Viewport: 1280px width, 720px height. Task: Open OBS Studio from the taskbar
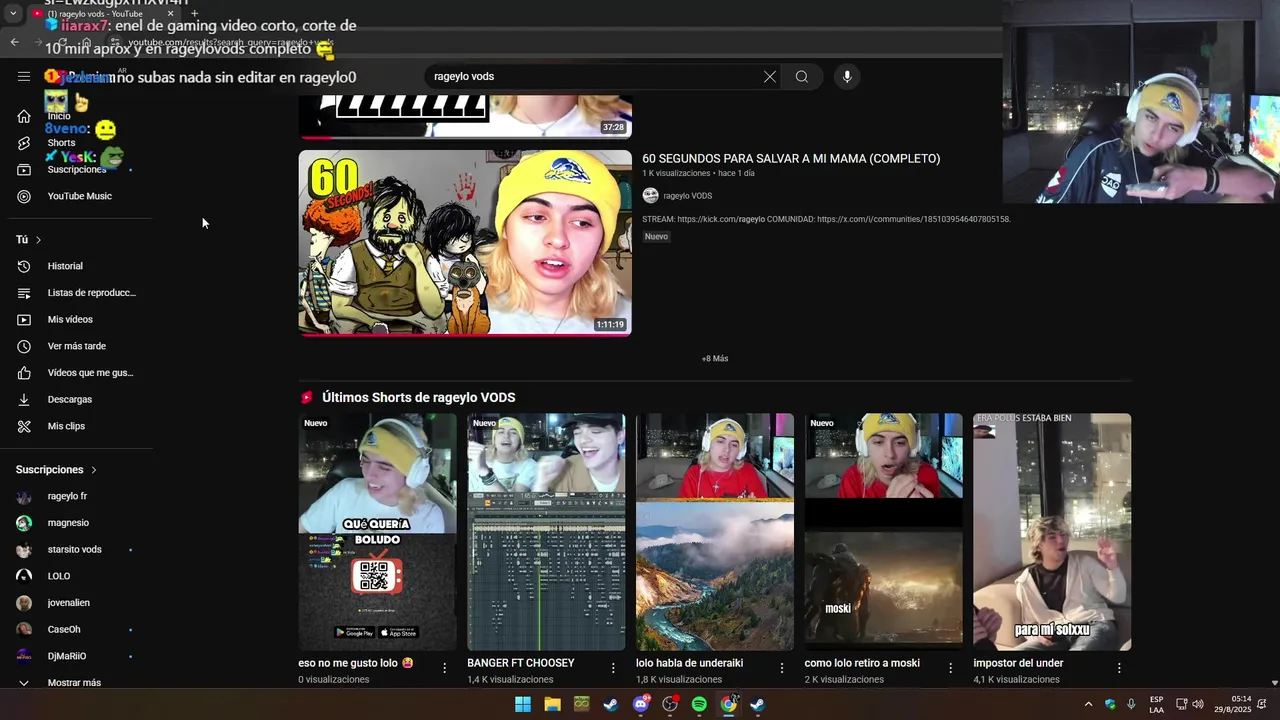670,704
